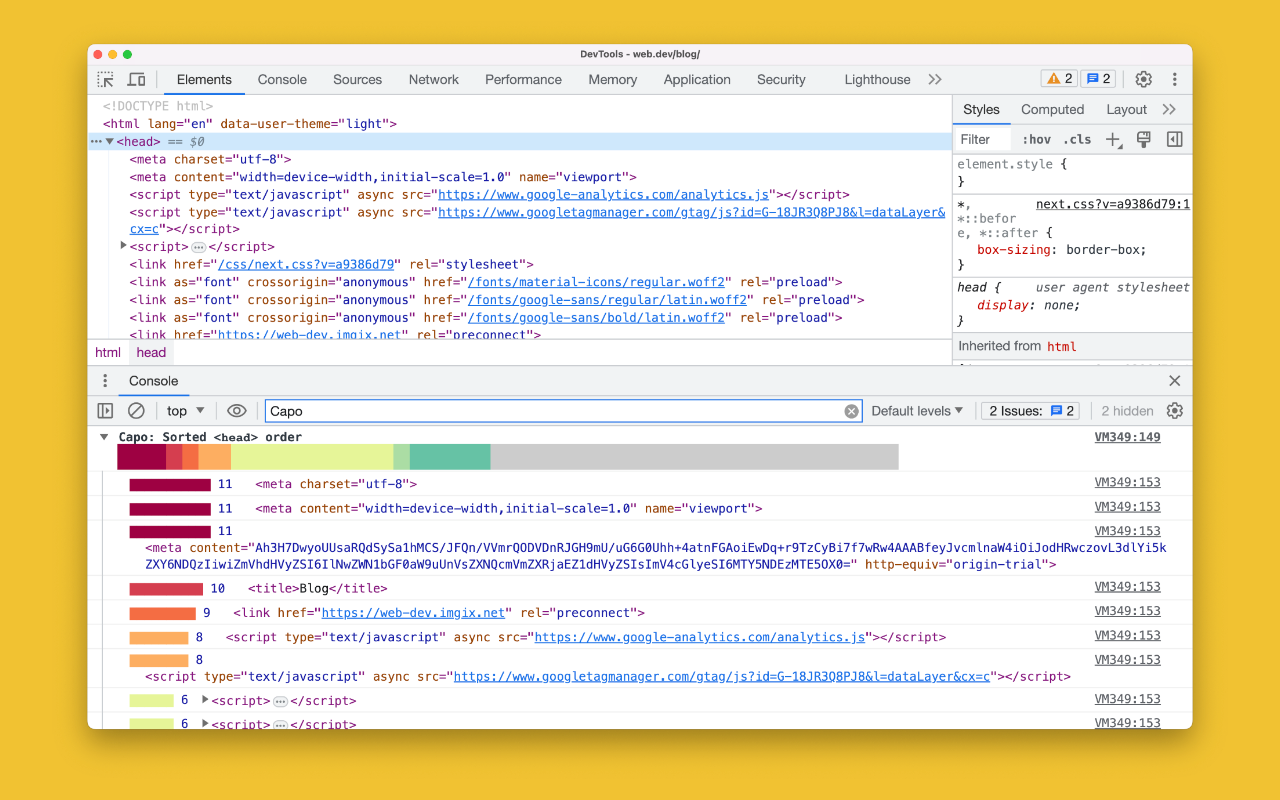Toggle the .cls element classes button
This screenshot has width=1280, height=800.
point(1077,140)
